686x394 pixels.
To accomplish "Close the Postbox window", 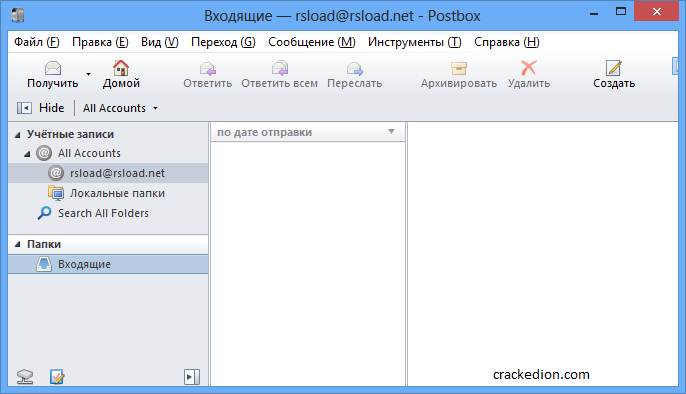I will pyautogui.click(x=656, y=12).
